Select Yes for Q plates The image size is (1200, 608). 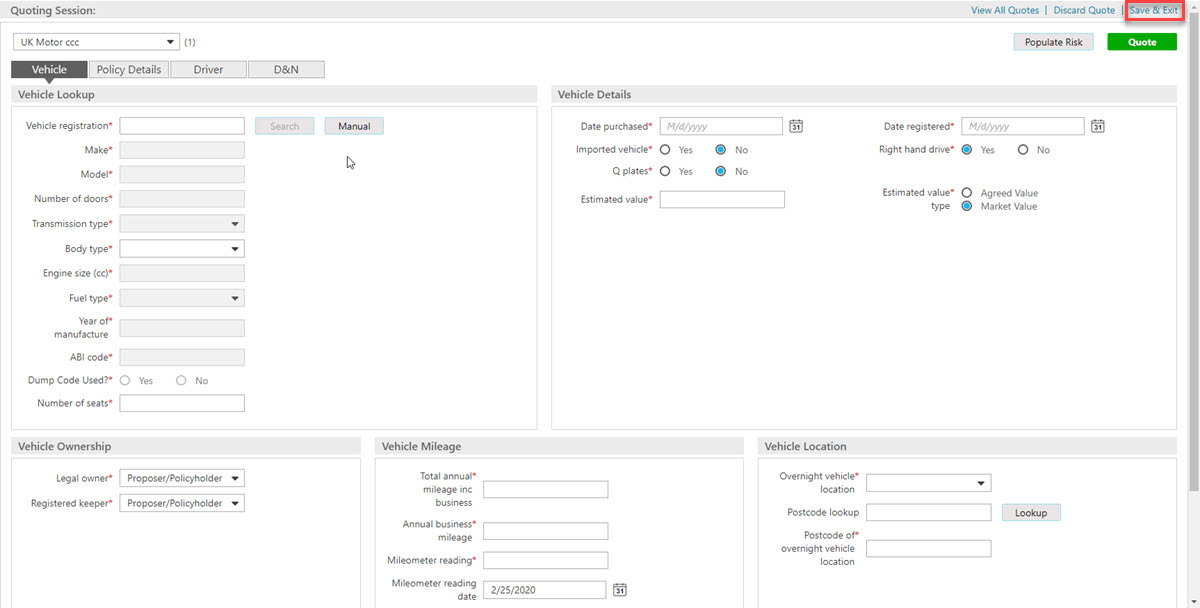point(666,172)
